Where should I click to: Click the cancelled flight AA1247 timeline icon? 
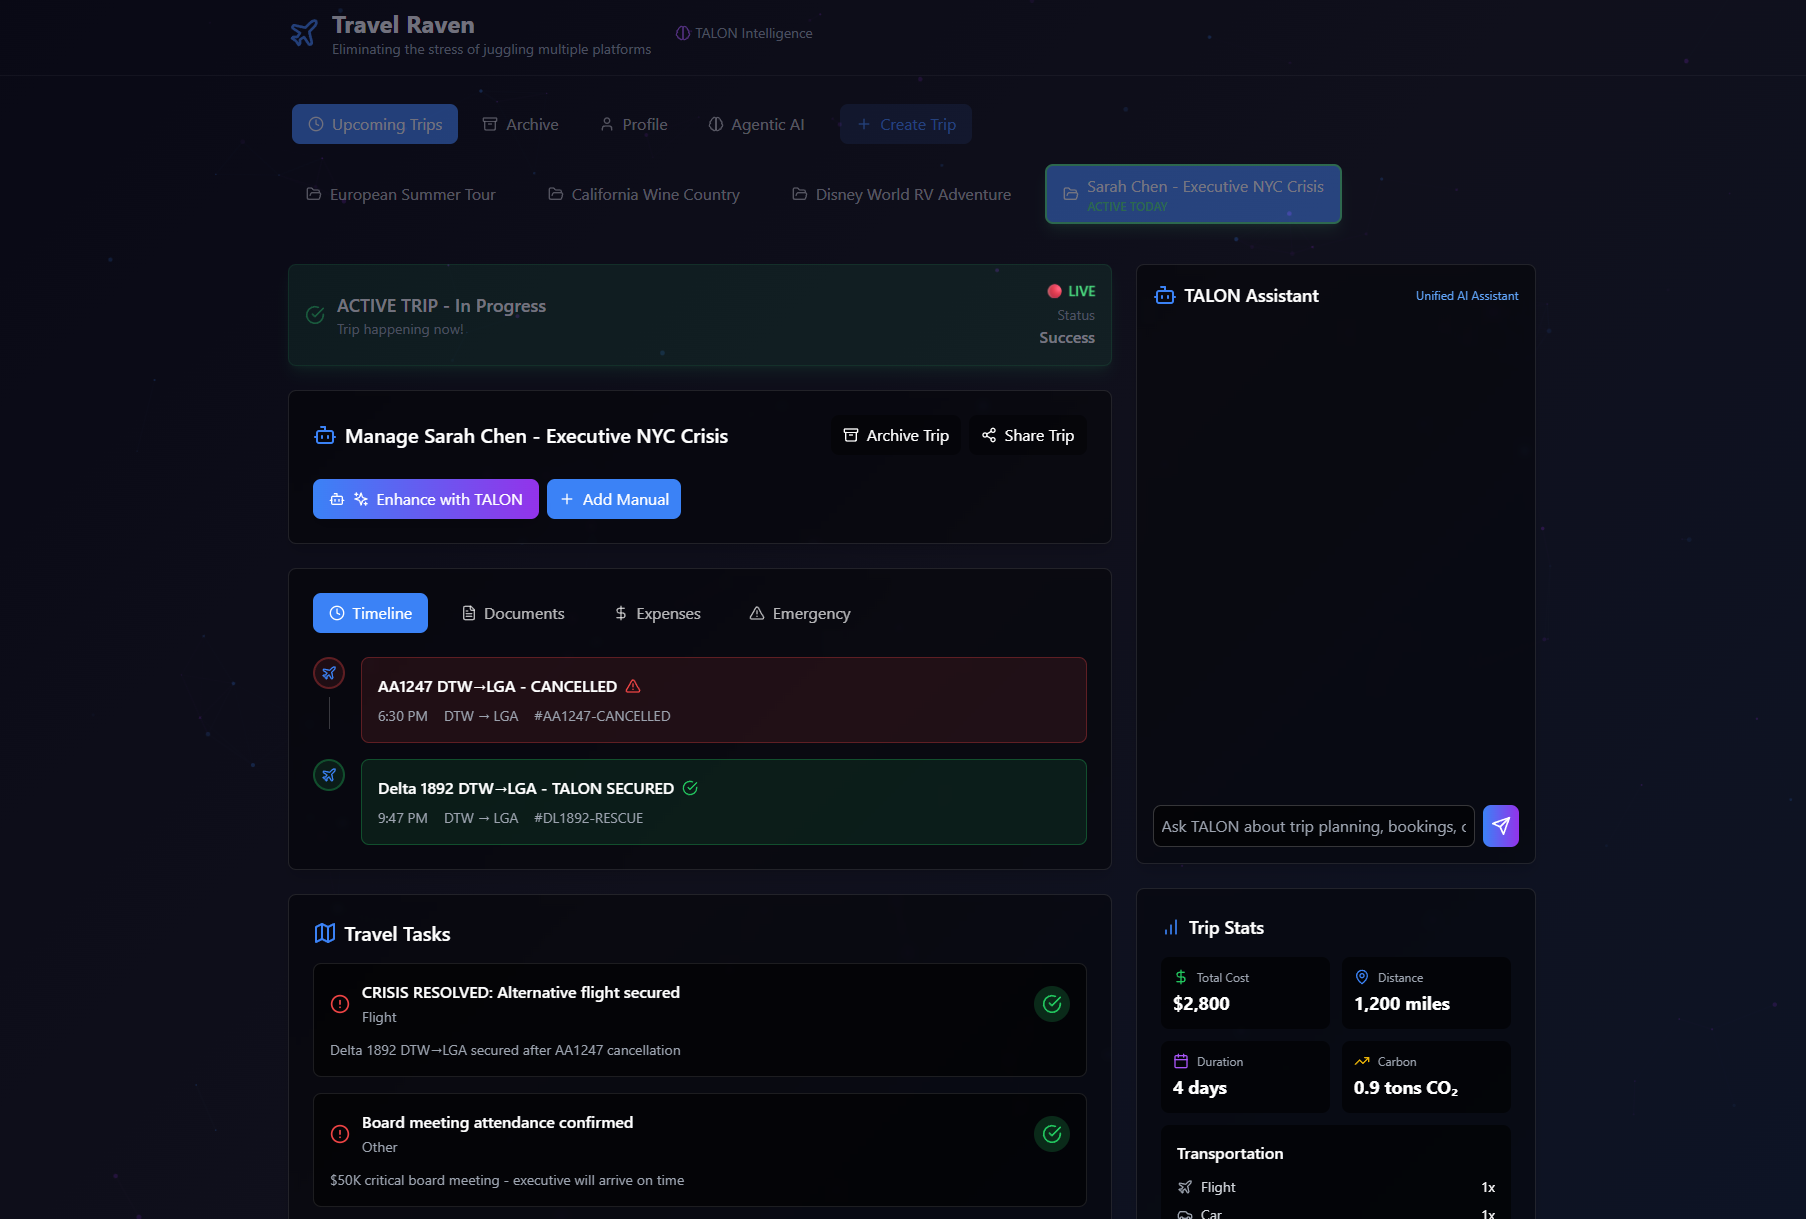pos(329,673)
